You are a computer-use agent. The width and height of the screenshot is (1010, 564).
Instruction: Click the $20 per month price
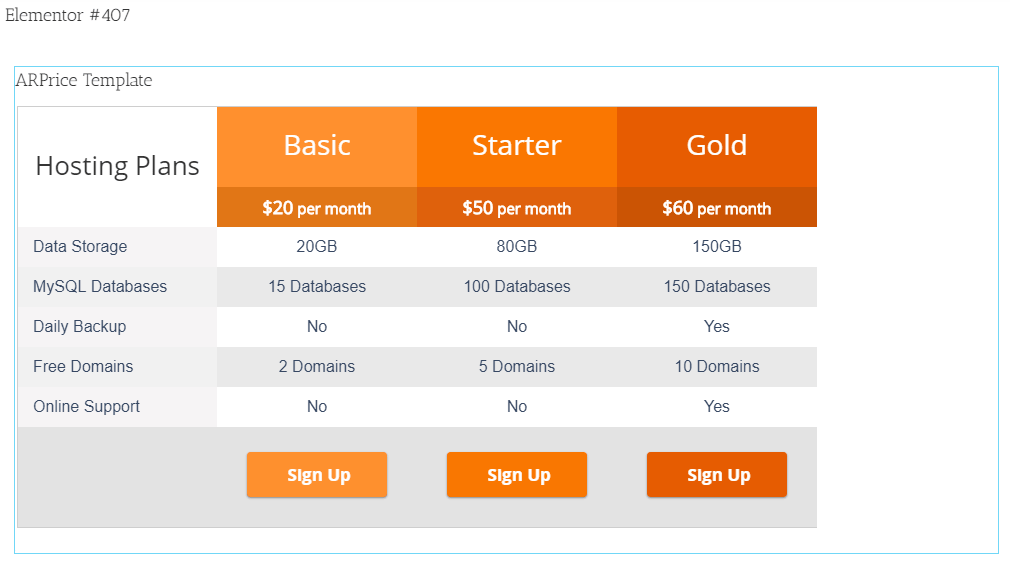click(x=317, y=208)
